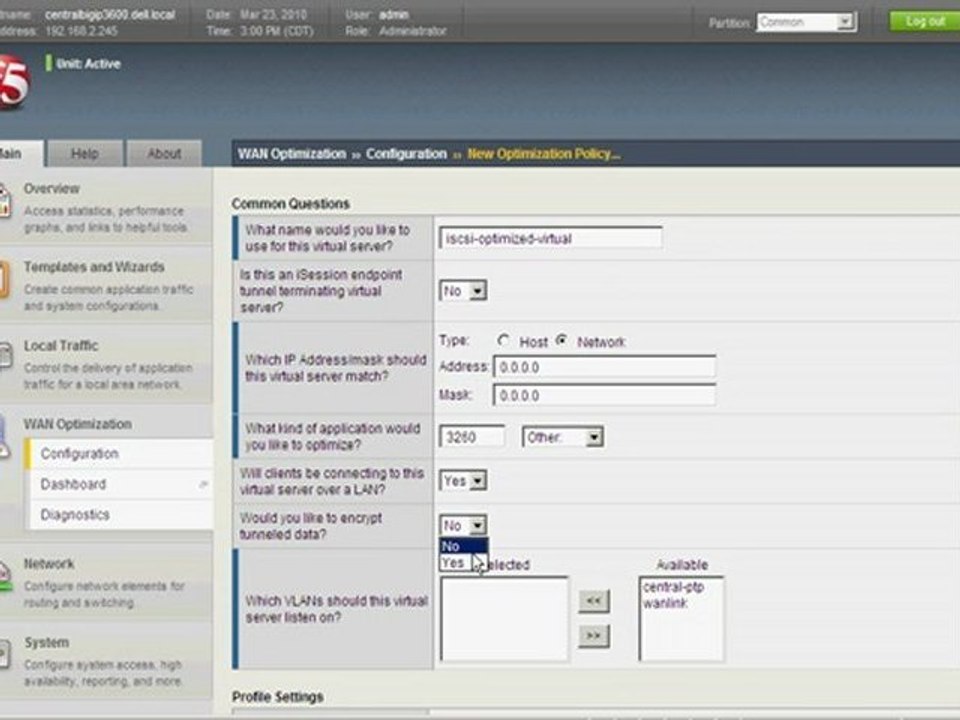Click the F5 logo icon

coord(12,81)
